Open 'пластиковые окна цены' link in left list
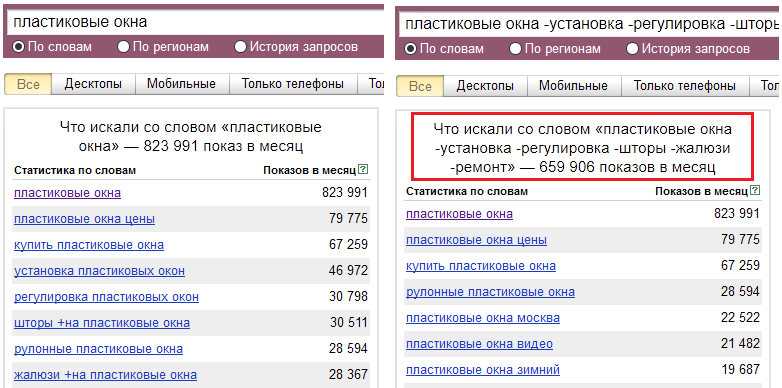 pos(84,219)
